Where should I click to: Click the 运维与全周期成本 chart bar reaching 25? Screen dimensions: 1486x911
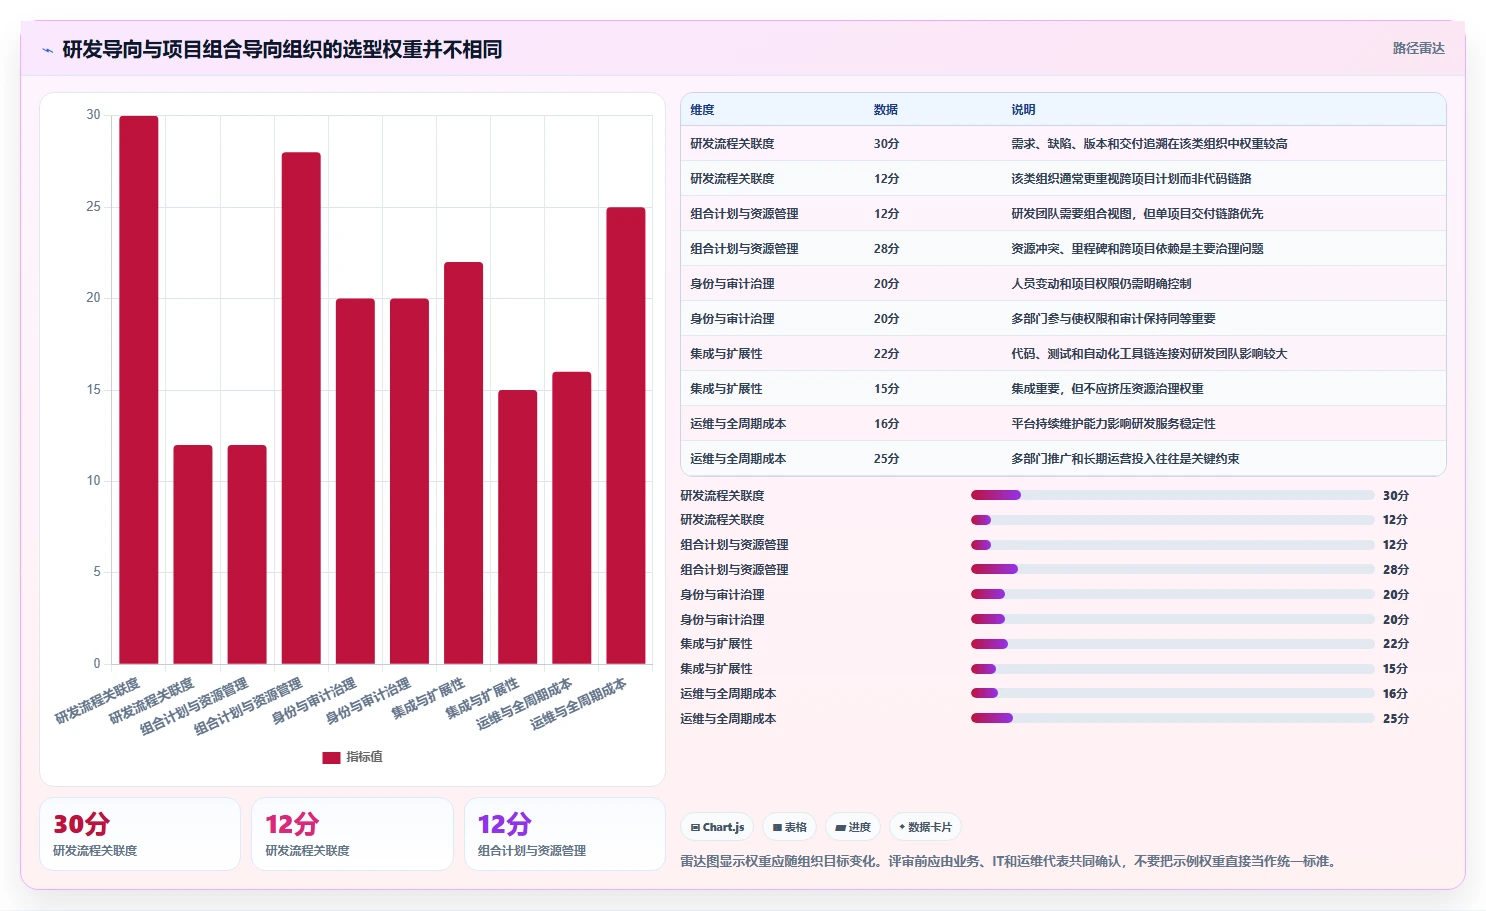click(x=625, y=436)
